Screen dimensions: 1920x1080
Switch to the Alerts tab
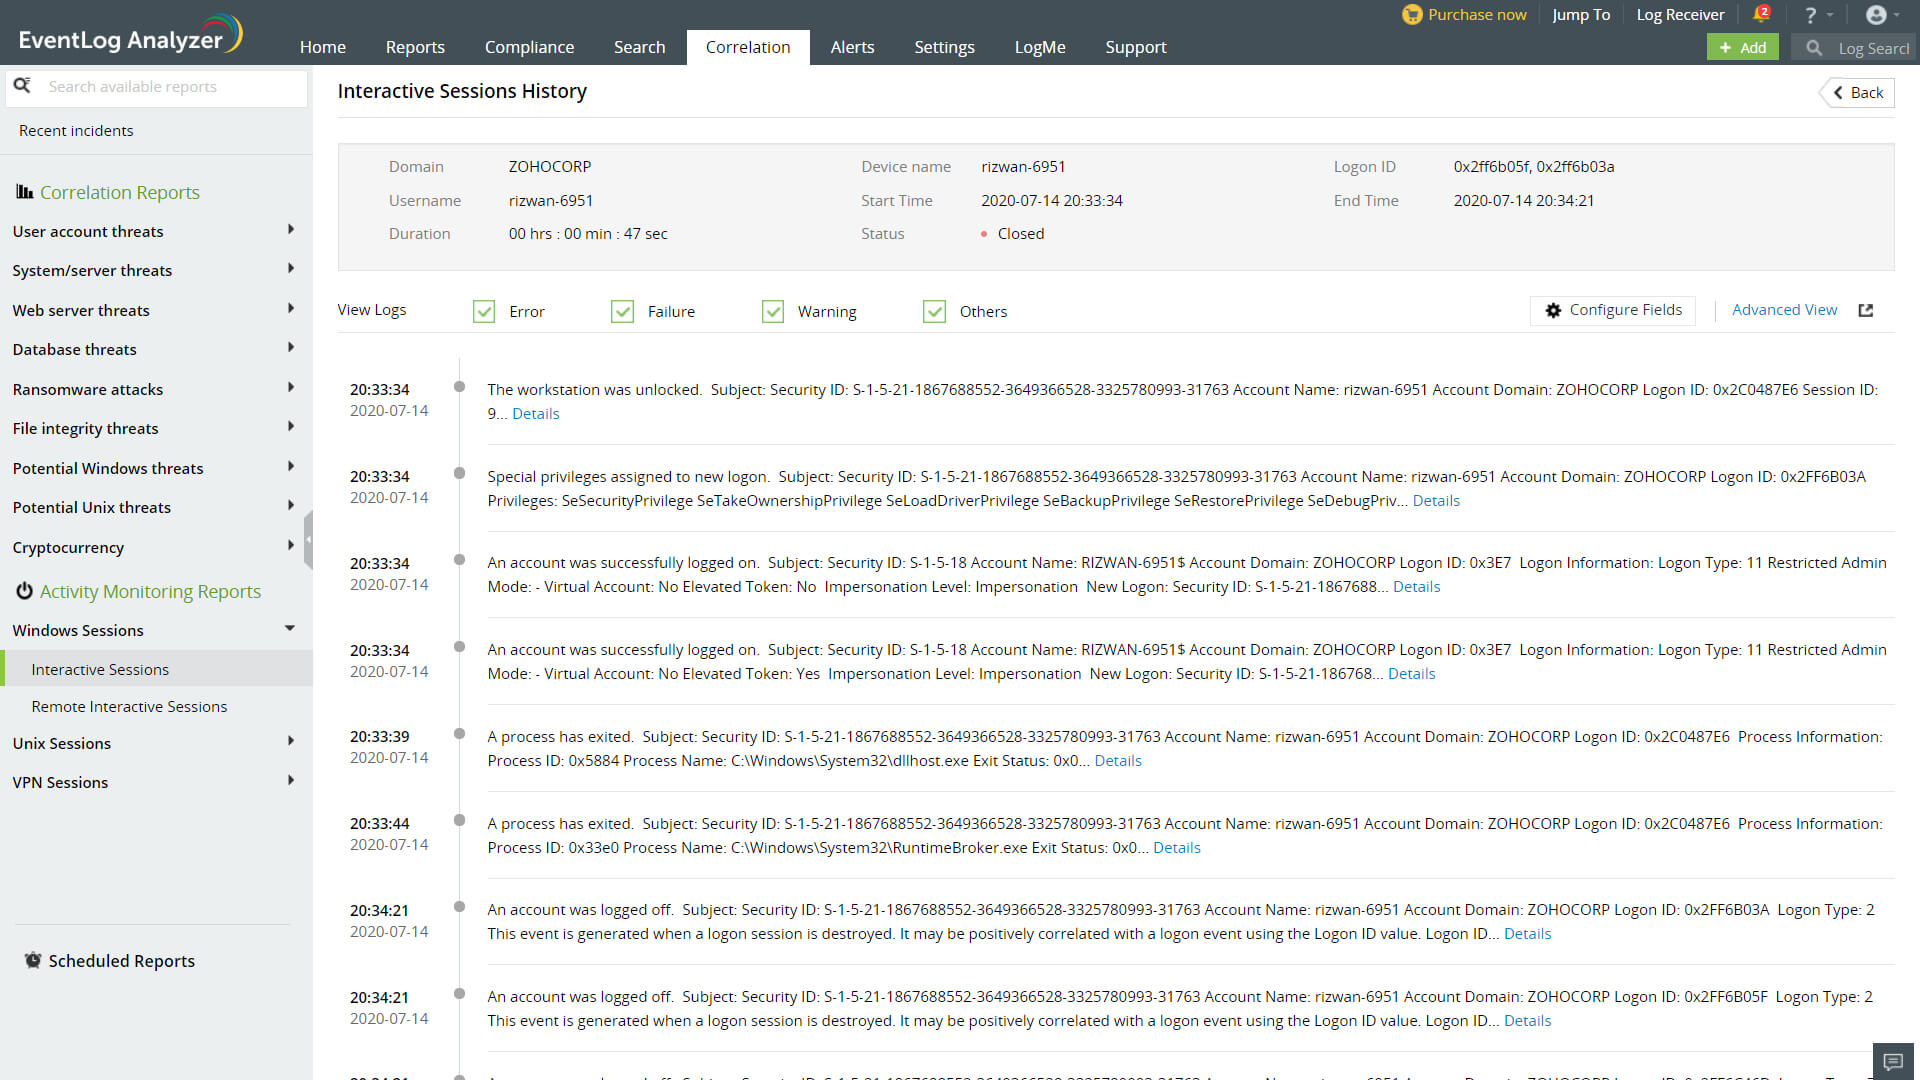[852, 47]
